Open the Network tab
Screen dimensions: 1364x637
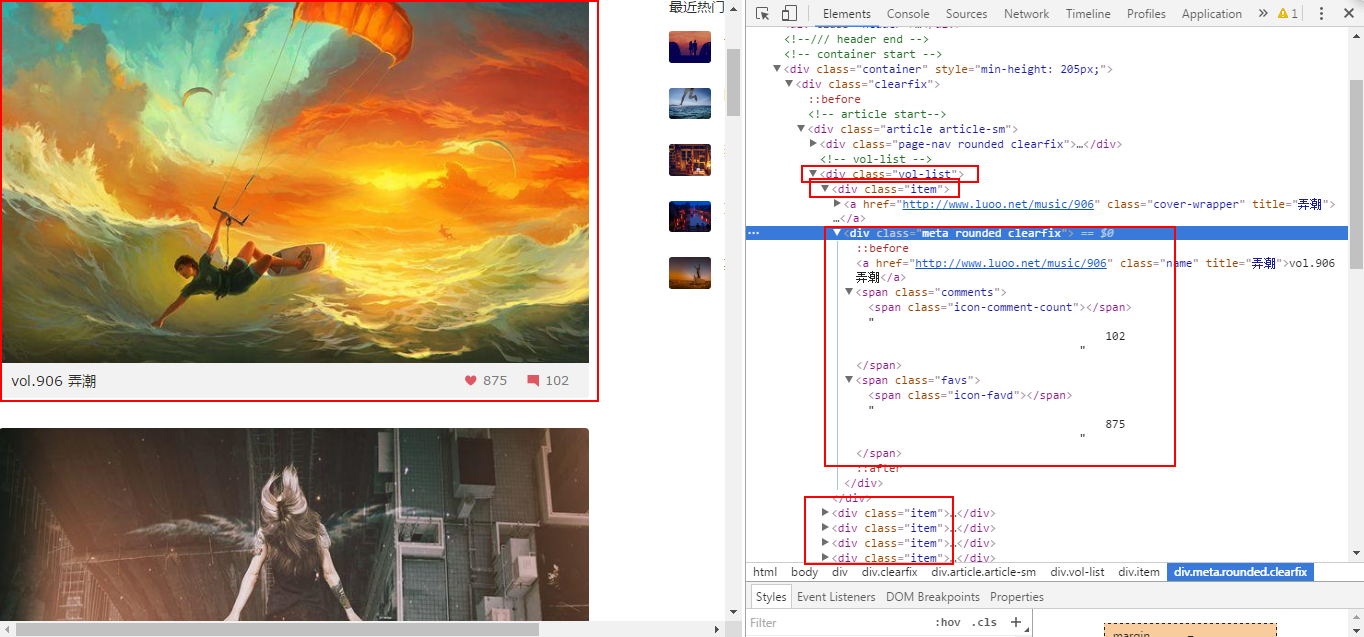coord(1026,14)
